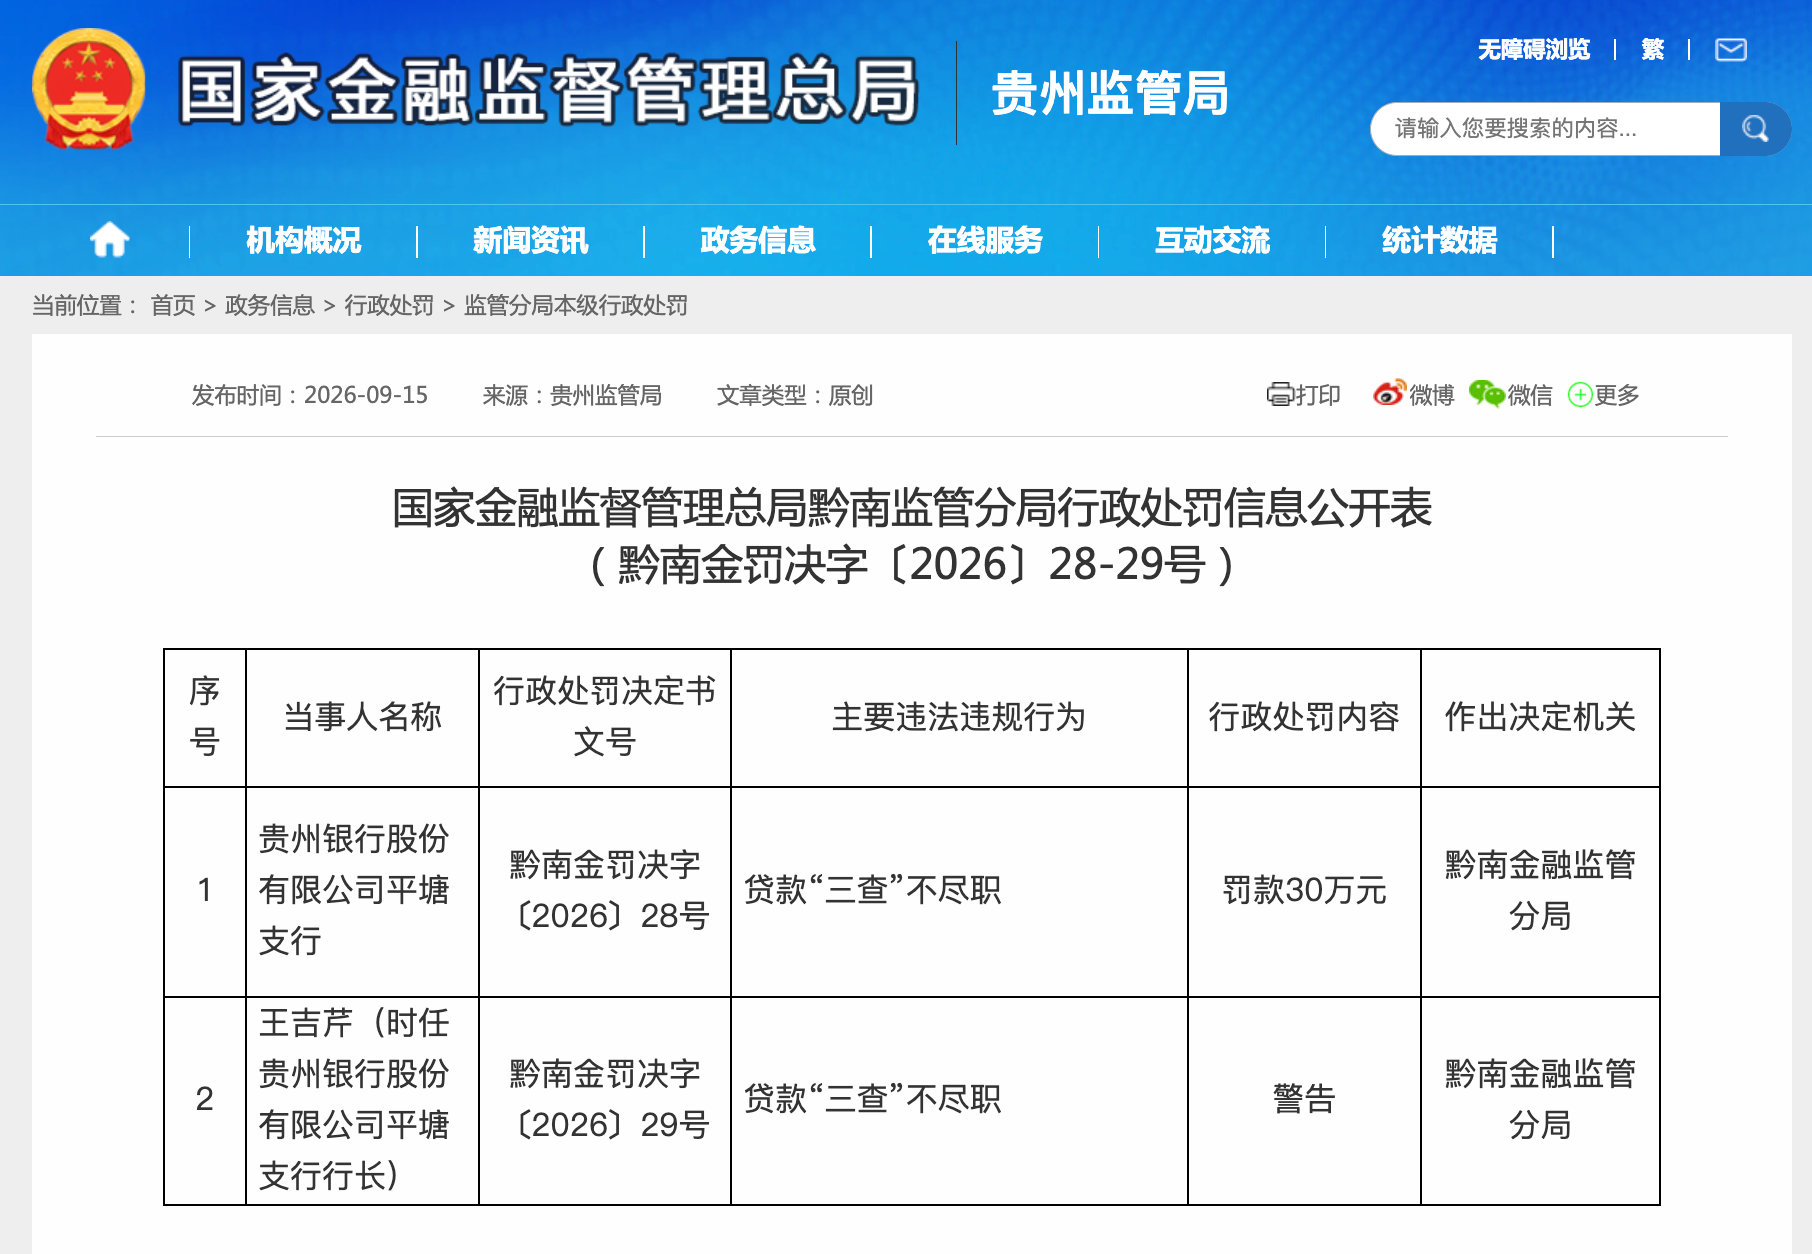The width and height of the screenshot is (1812, 1254).
Task: Click the 作出决定机关 column header
Action: 1540,717
